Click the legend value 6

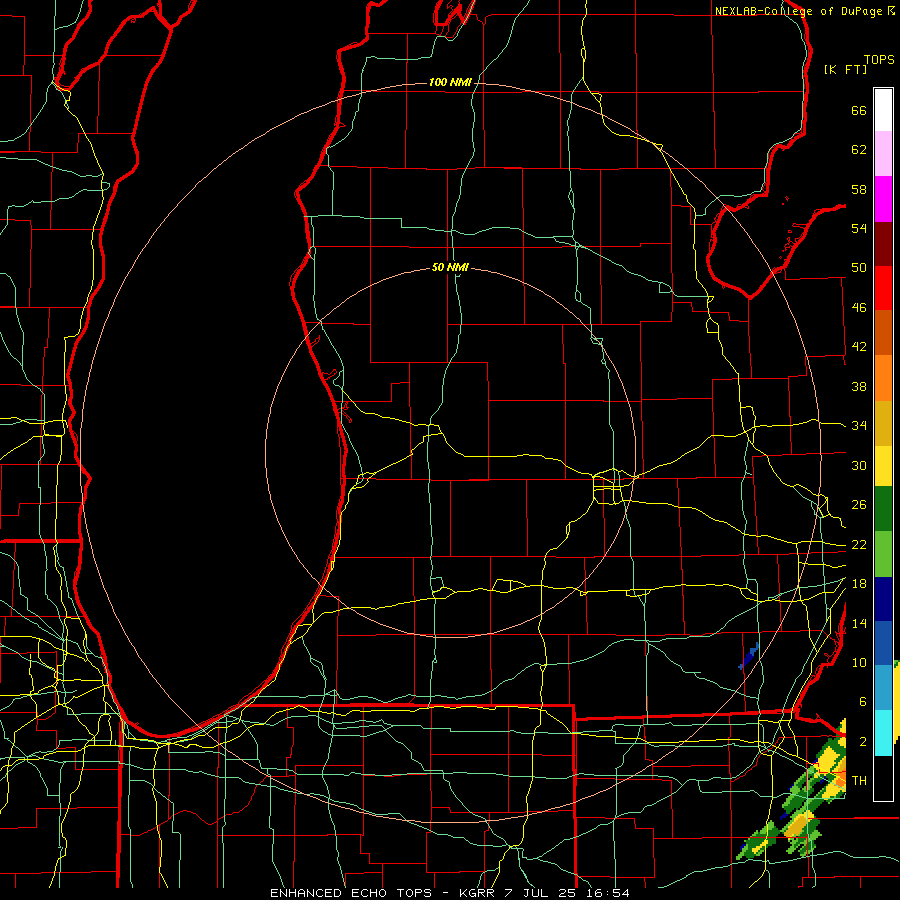(862, 702)
